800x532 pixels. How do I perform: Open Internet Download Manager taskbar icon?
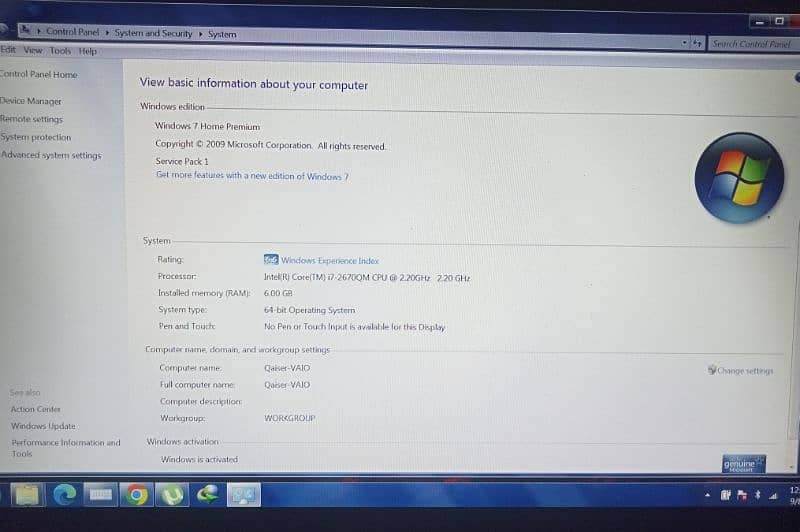[x=208, y=495]
